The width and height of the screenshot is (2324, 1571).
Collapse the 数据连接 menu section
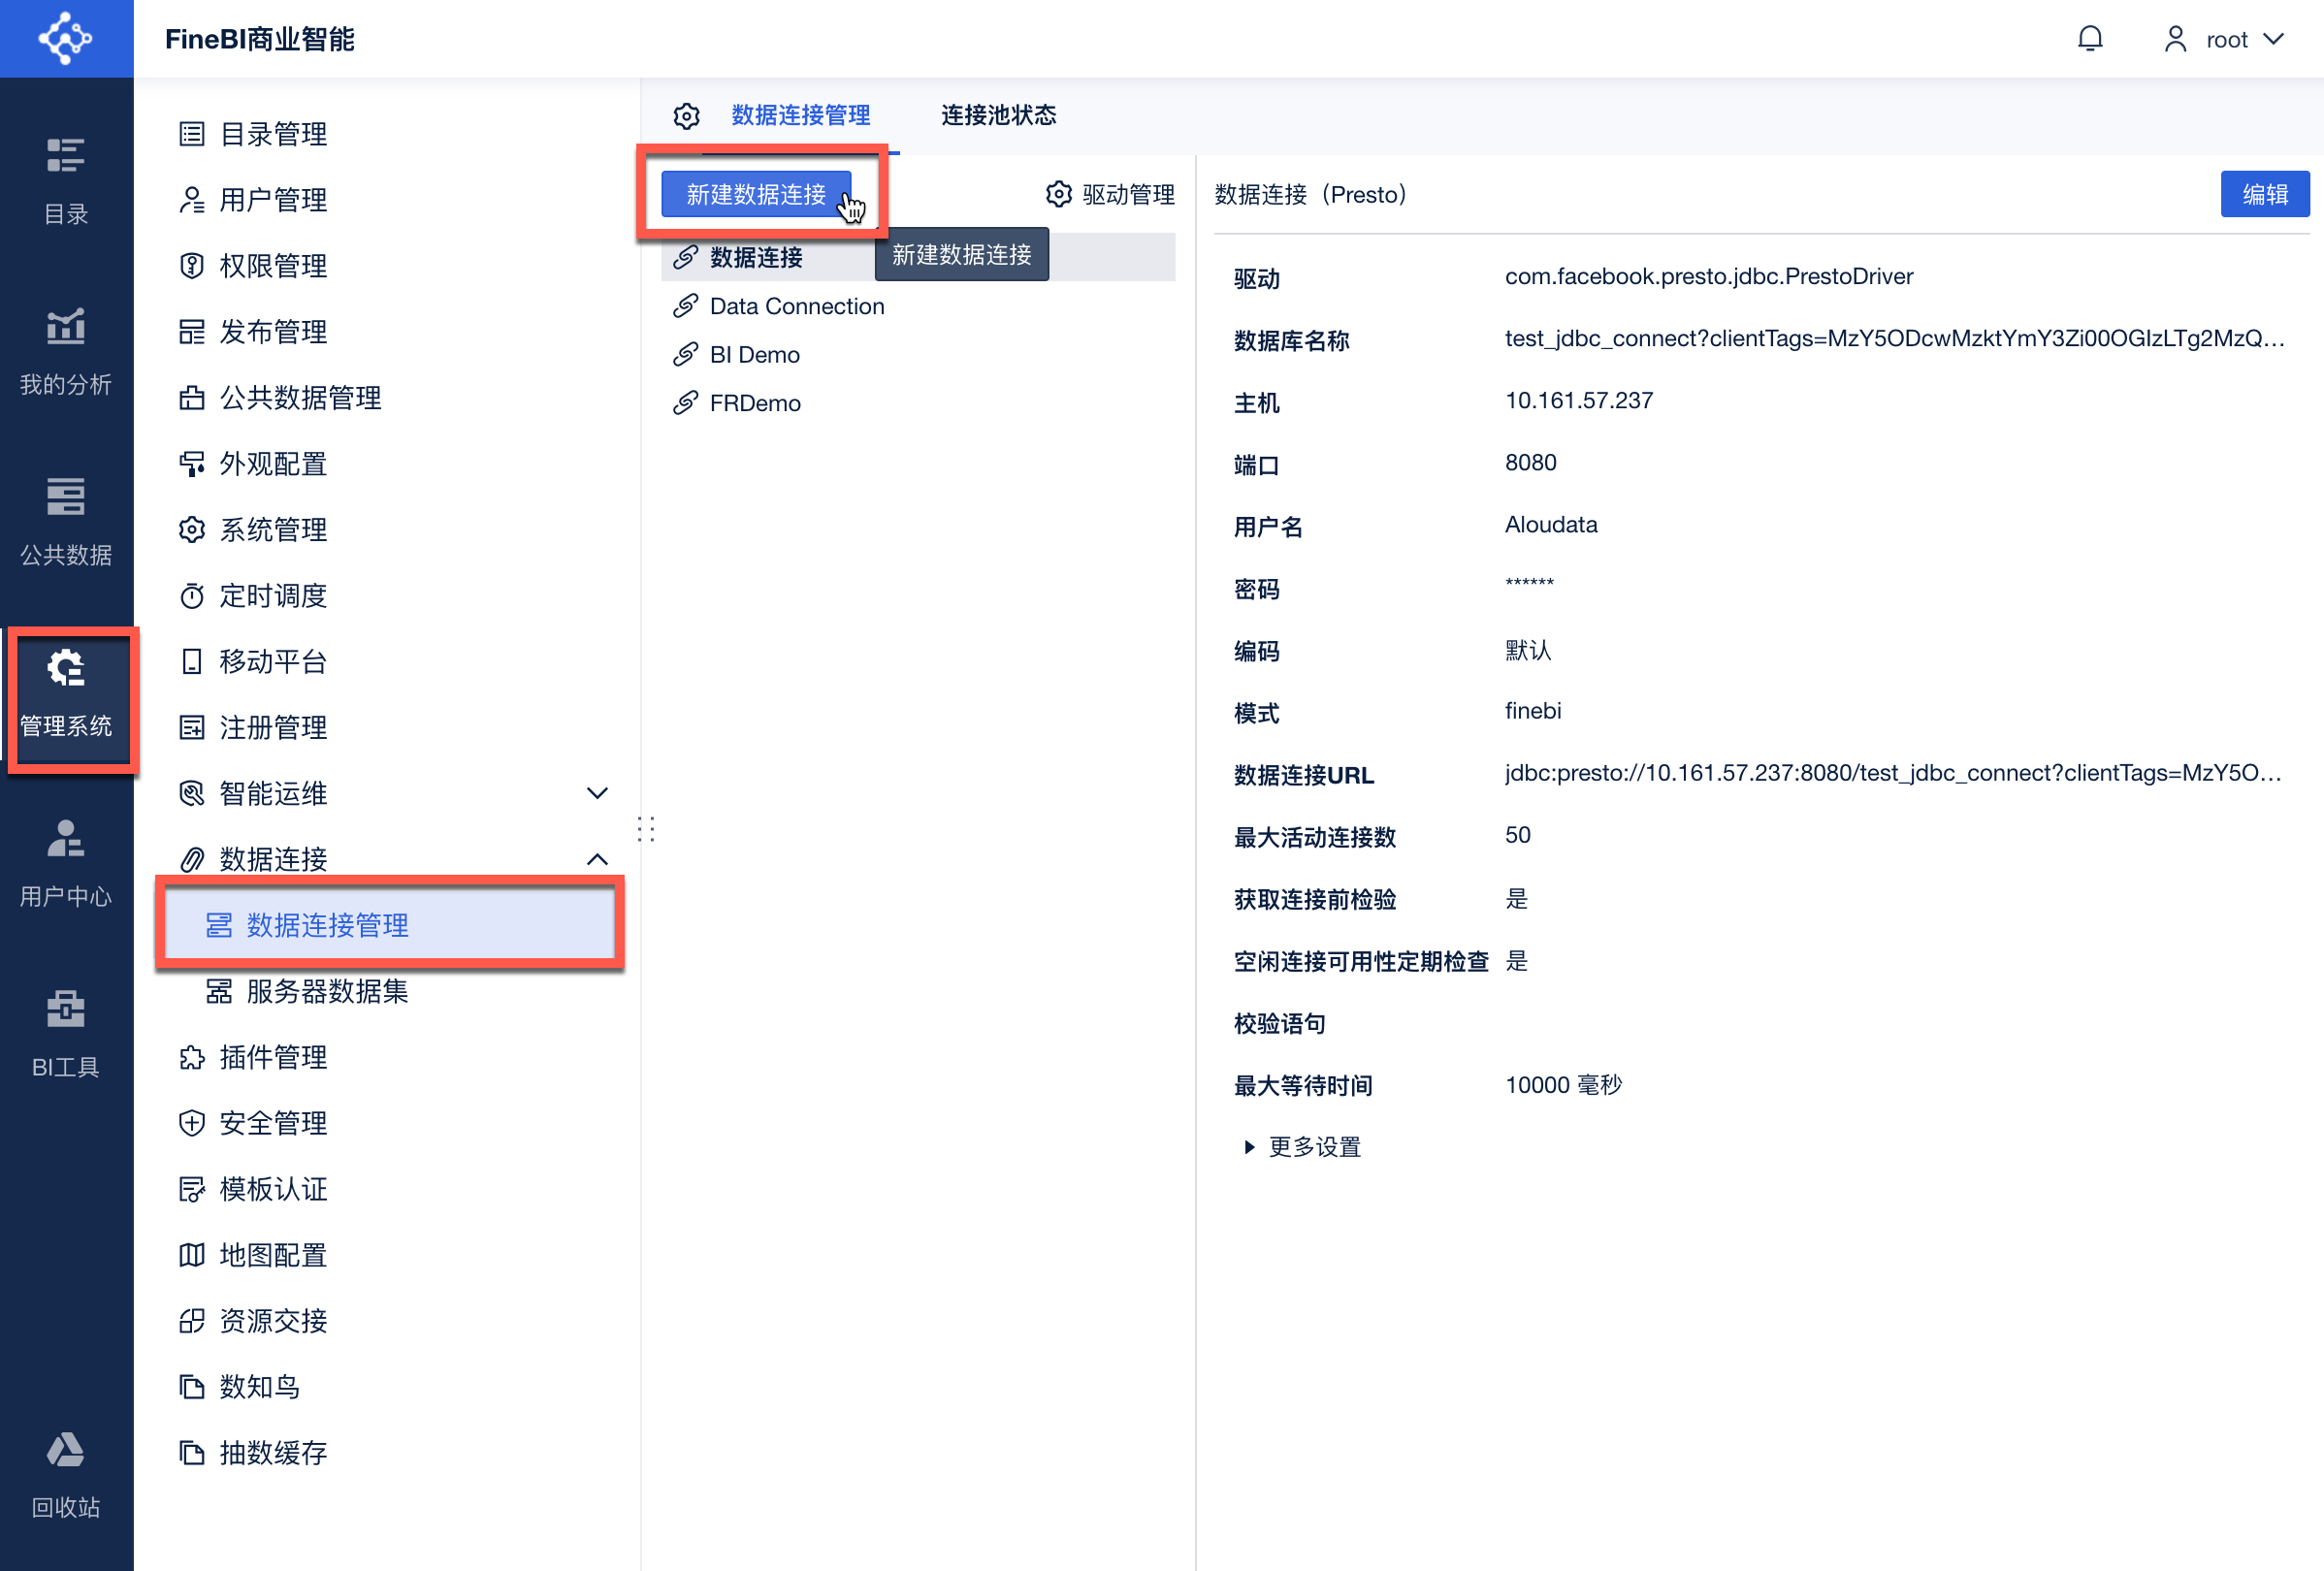coord(597,859)
